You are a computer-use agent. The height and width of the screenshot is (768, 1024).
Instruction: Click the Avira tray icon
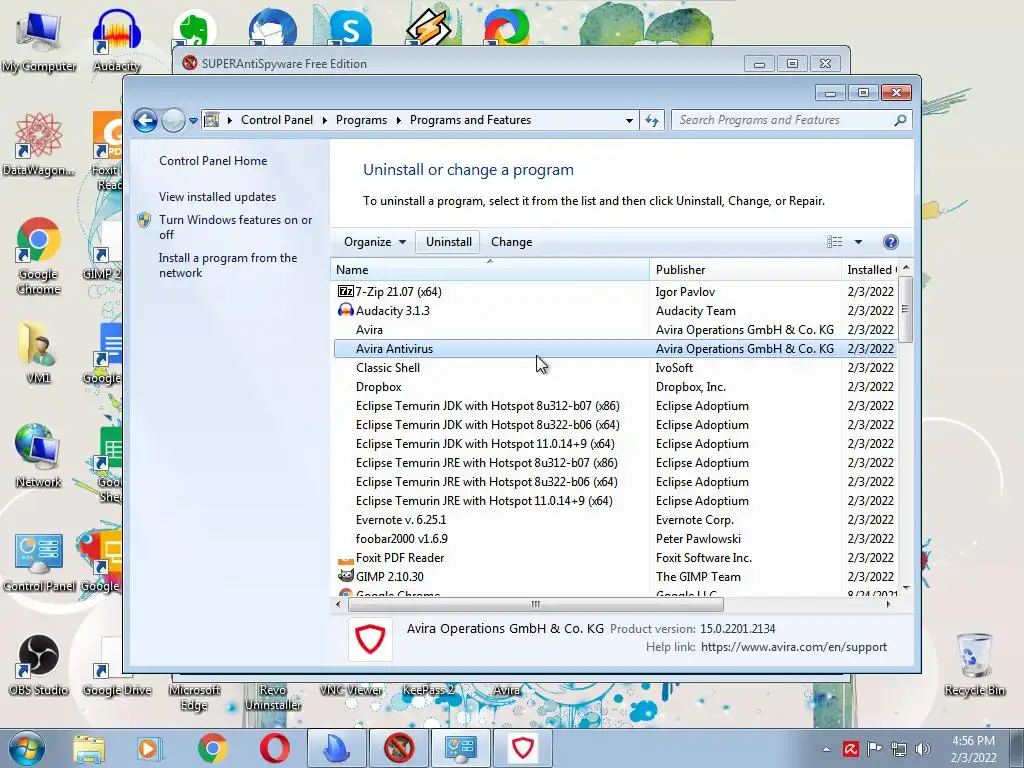(850, 749)
